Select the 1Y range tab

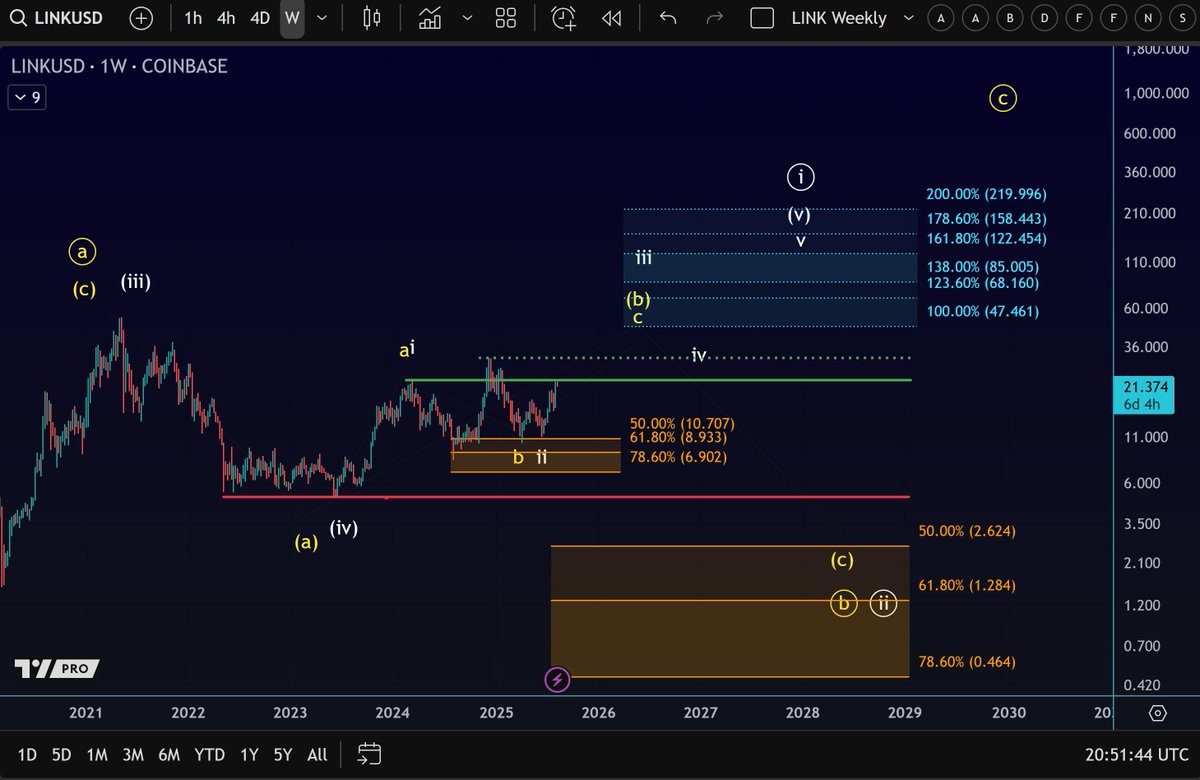pyautogui.click(x=249, y=755)
